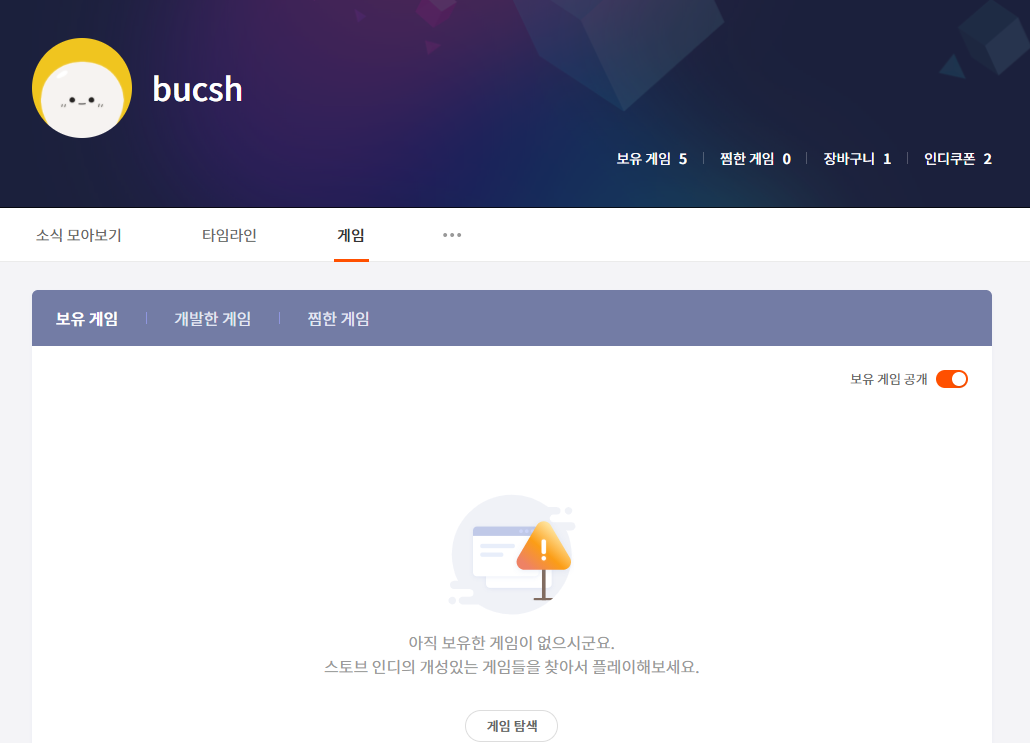1030x743 pixels.
Task: Switch to the 소식 모아보기 tab
Action: 79,236
